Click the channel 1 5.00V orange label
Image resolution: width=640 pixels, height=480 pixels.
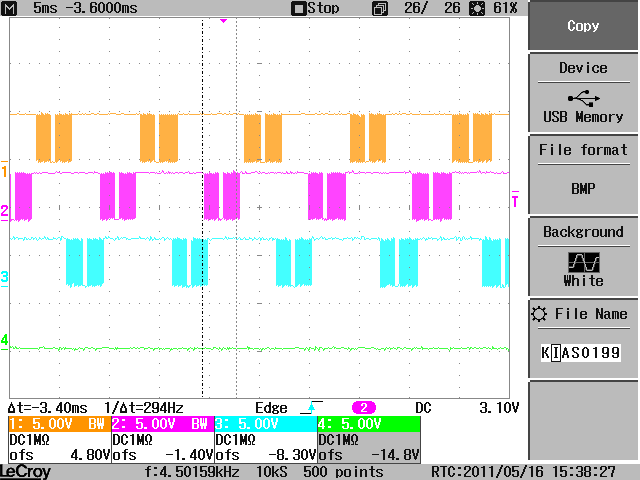pyautogui.click(x=60, y=424)
